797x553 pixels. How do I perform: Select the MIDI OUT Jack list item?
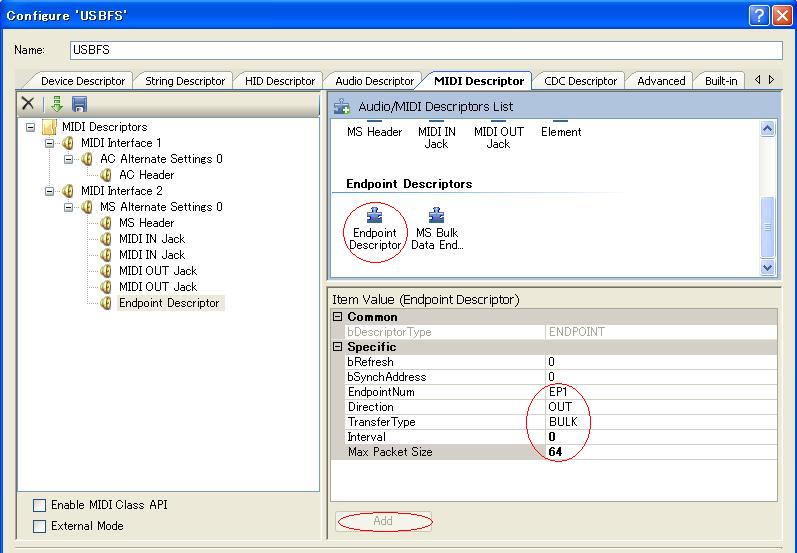pos(499,136)
